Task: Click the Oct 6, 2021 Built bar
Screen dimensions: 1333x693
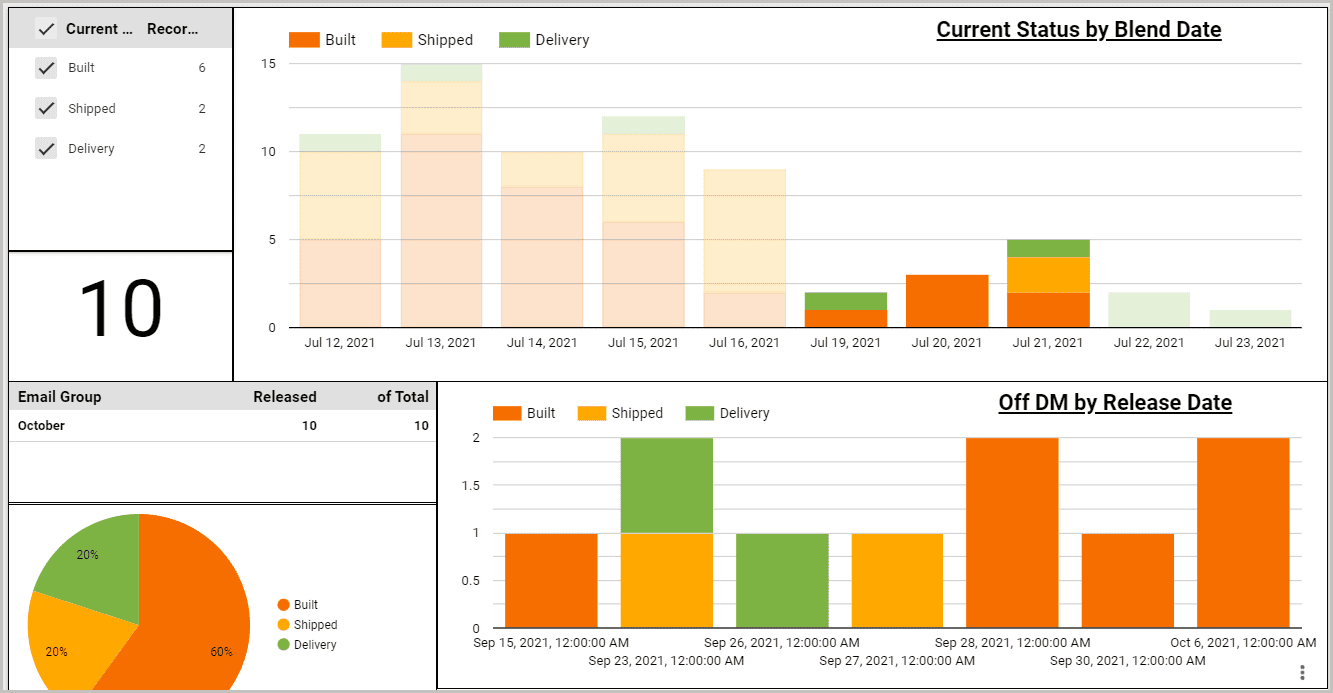Action: tap(1243, 533)
